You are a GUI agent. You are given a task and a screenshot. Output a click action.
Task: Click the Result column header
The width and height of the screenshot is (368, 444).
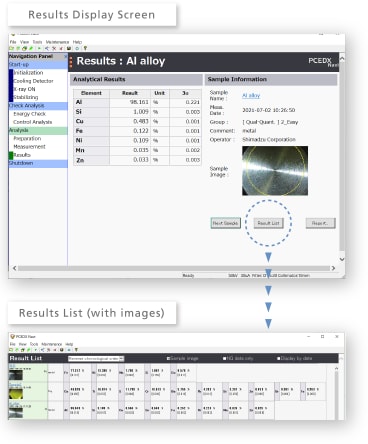(x=130, y=93)
